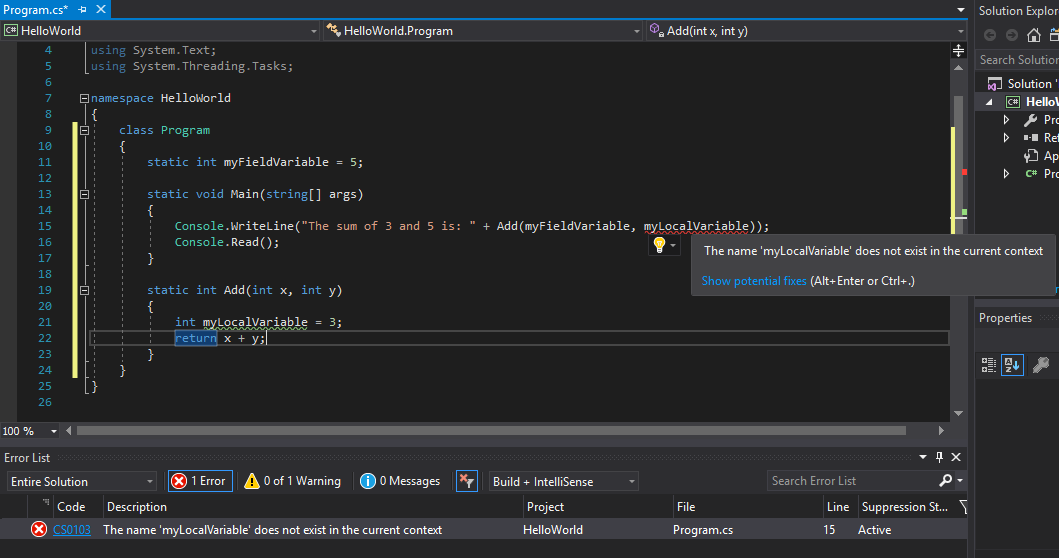1059x558 pixels.
Task: Click the Alphabetical sort icon in Properties
Action: click(1012, 365)
